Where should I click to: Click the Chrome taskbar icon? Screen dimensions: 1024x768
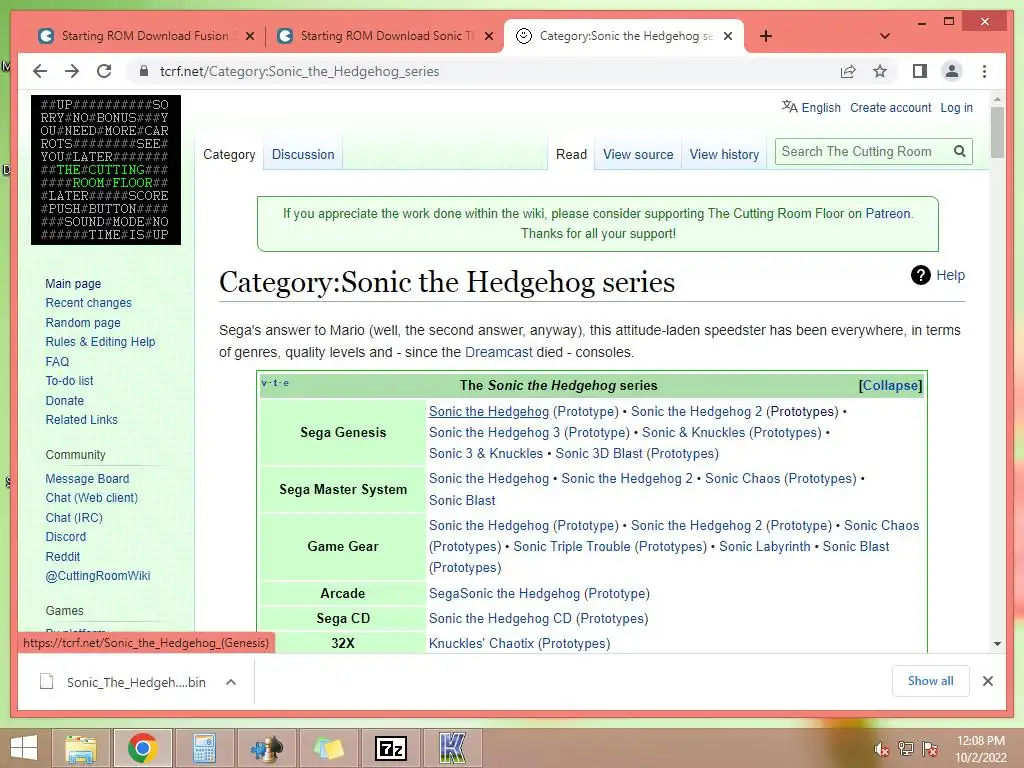pos(142,748)
